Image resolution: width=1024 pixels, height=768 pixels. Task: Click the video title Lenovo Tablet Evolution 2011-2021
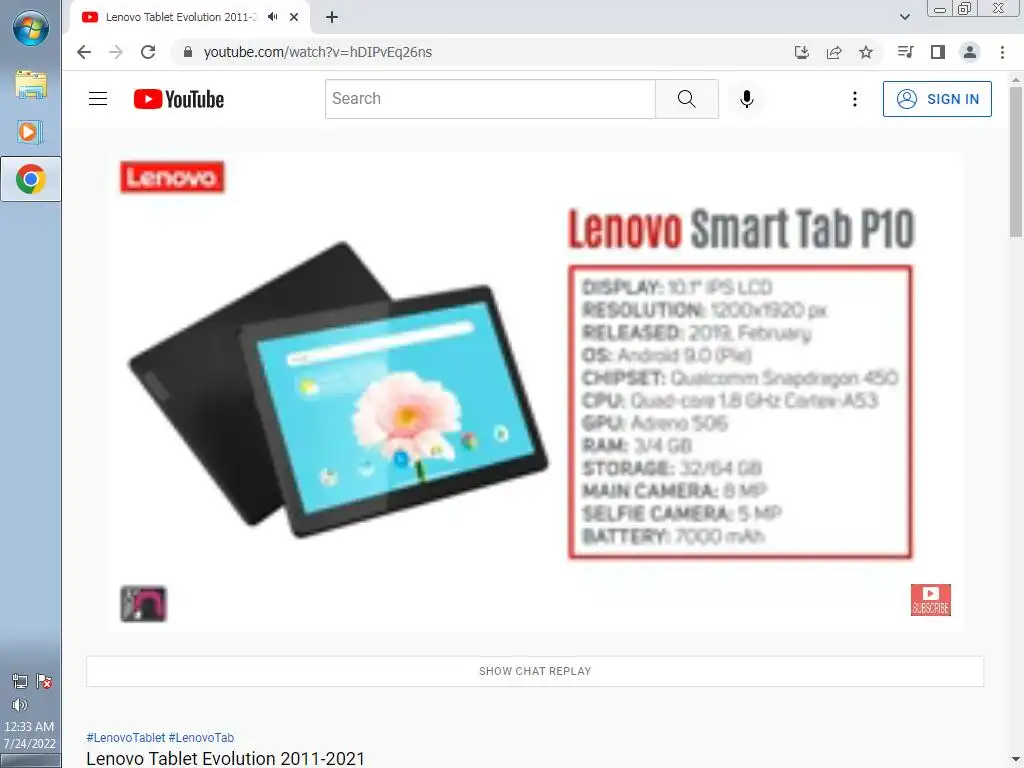point(225,758)
